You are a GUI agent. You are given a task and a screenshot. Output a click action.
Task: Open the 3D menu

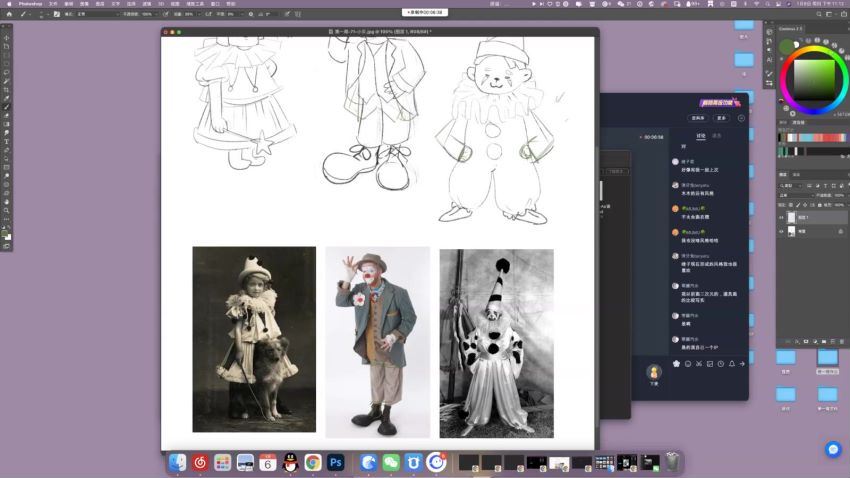(x=162, y=4)
